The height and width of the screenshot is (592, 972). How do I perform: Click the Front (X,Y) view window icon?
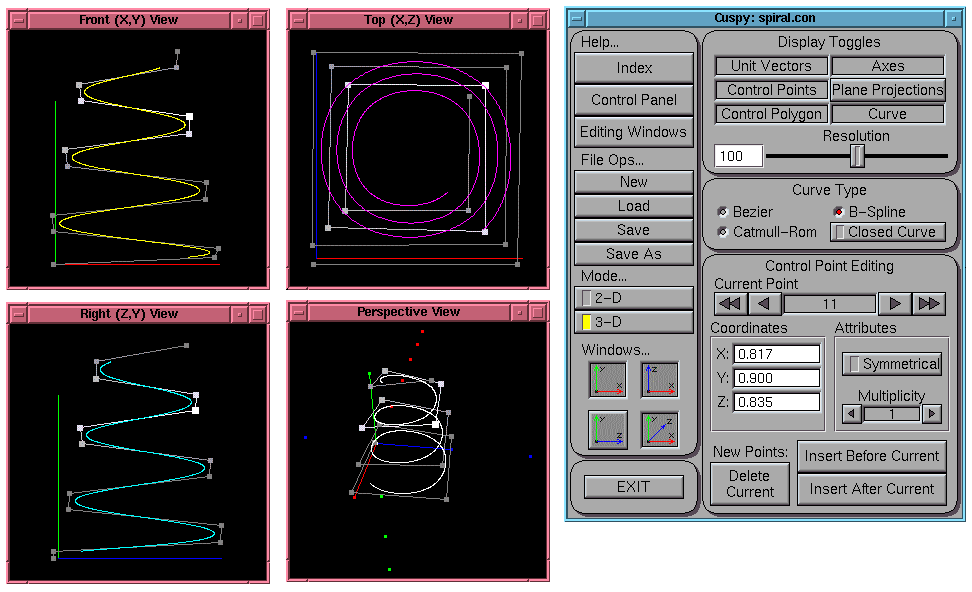pyautogui.click(x=608, y=381)
